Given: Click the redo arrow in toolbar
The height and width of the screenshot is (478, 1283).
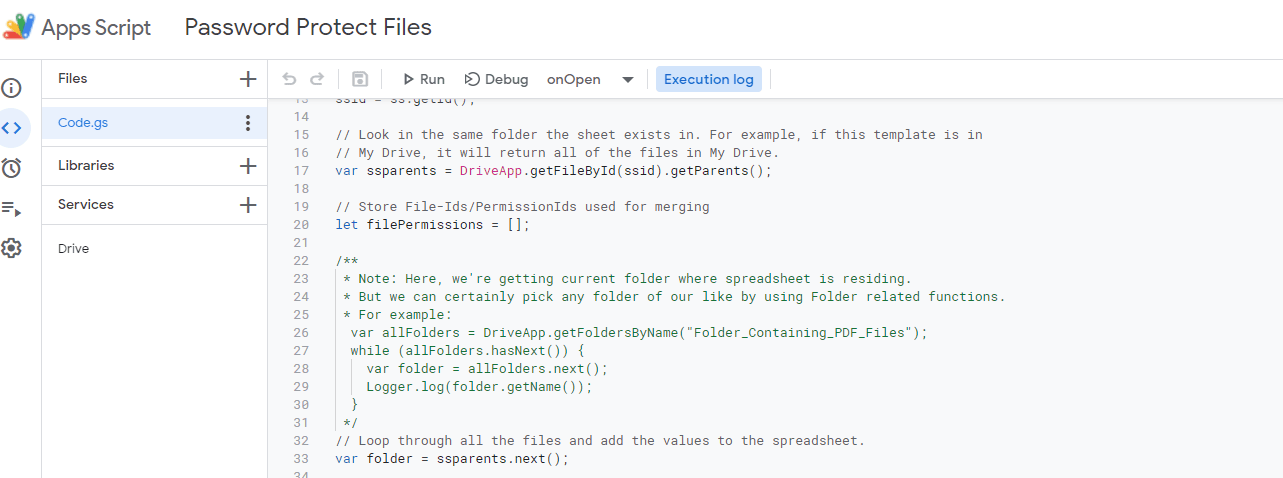Looking at the screenshot, I should pos(317,79).
